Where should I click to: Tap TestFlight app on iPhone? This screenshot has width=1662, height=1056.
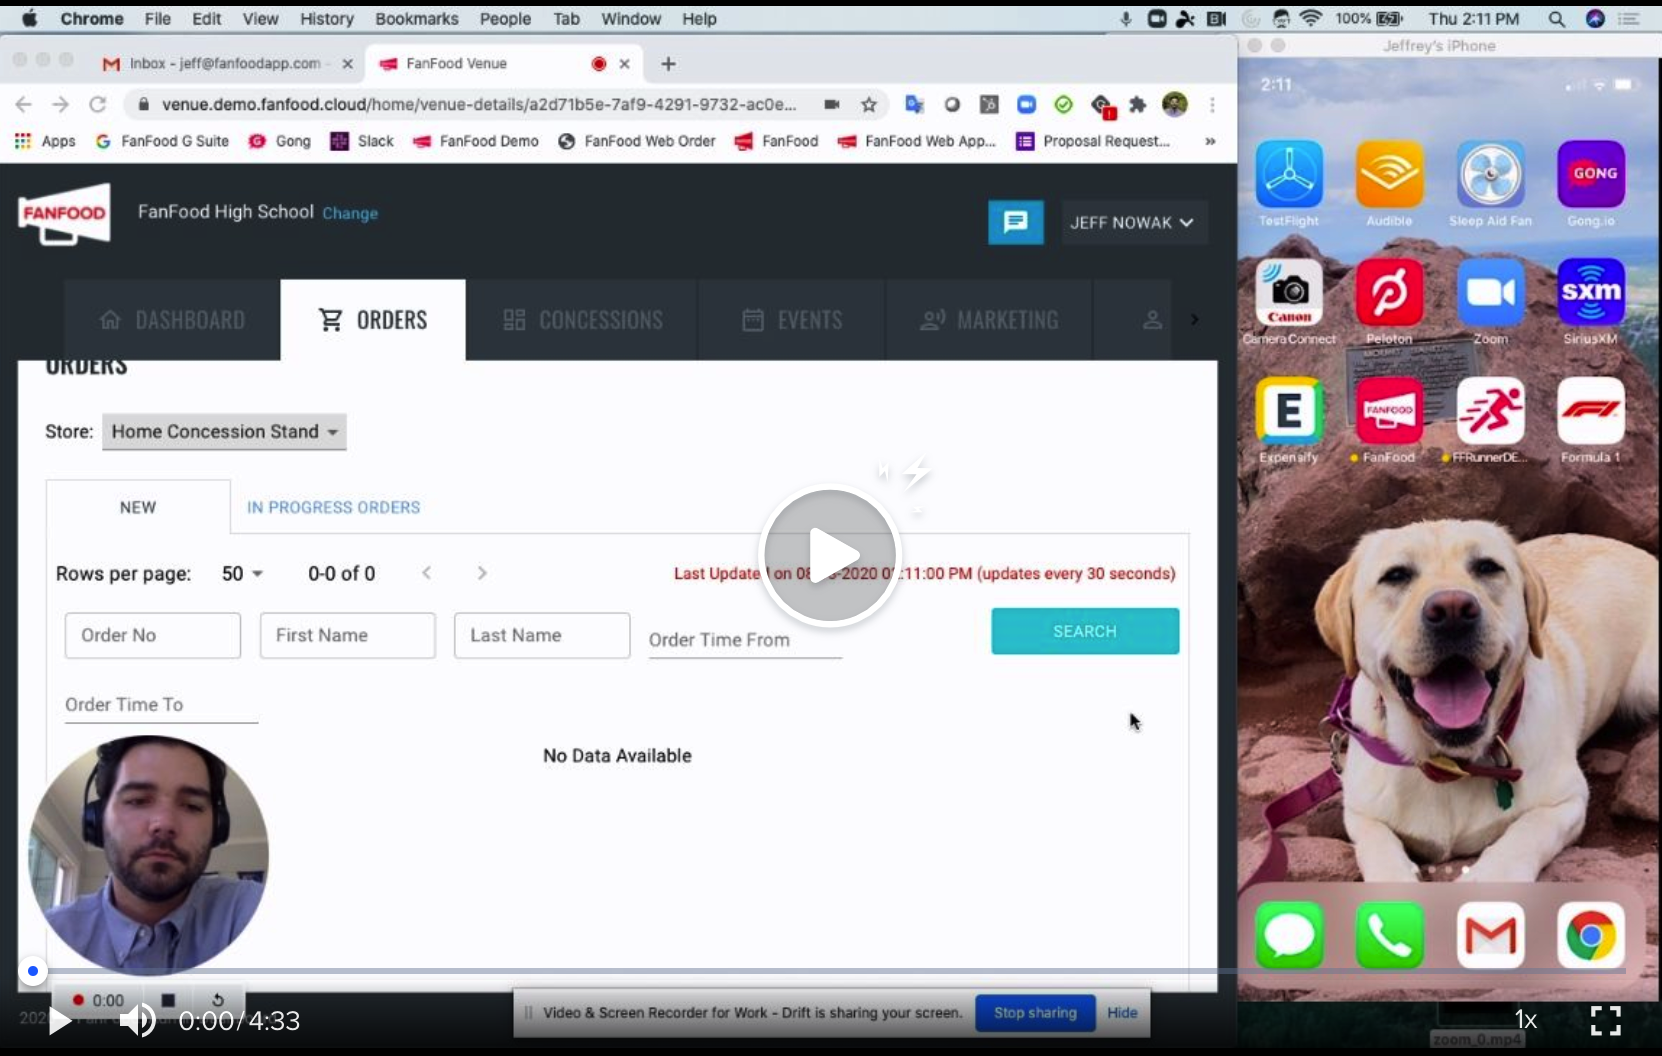click(1289, 174)
